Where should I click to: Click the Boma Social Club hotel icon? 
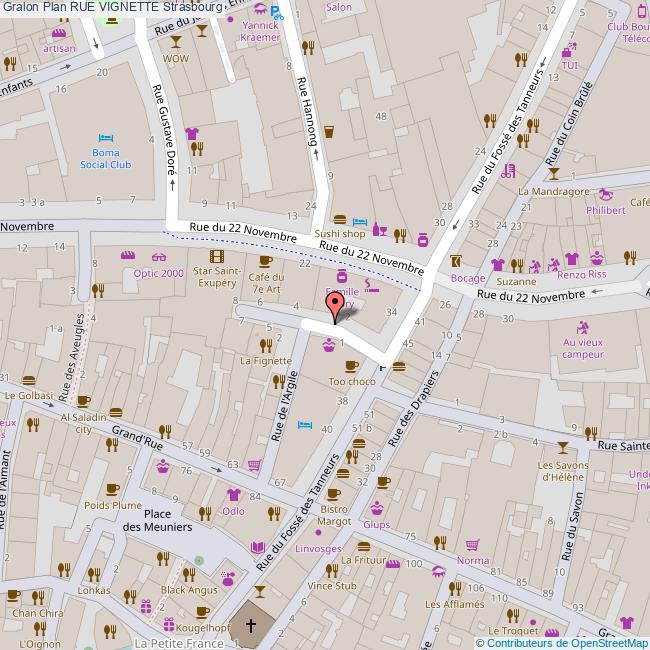(105, 138)
